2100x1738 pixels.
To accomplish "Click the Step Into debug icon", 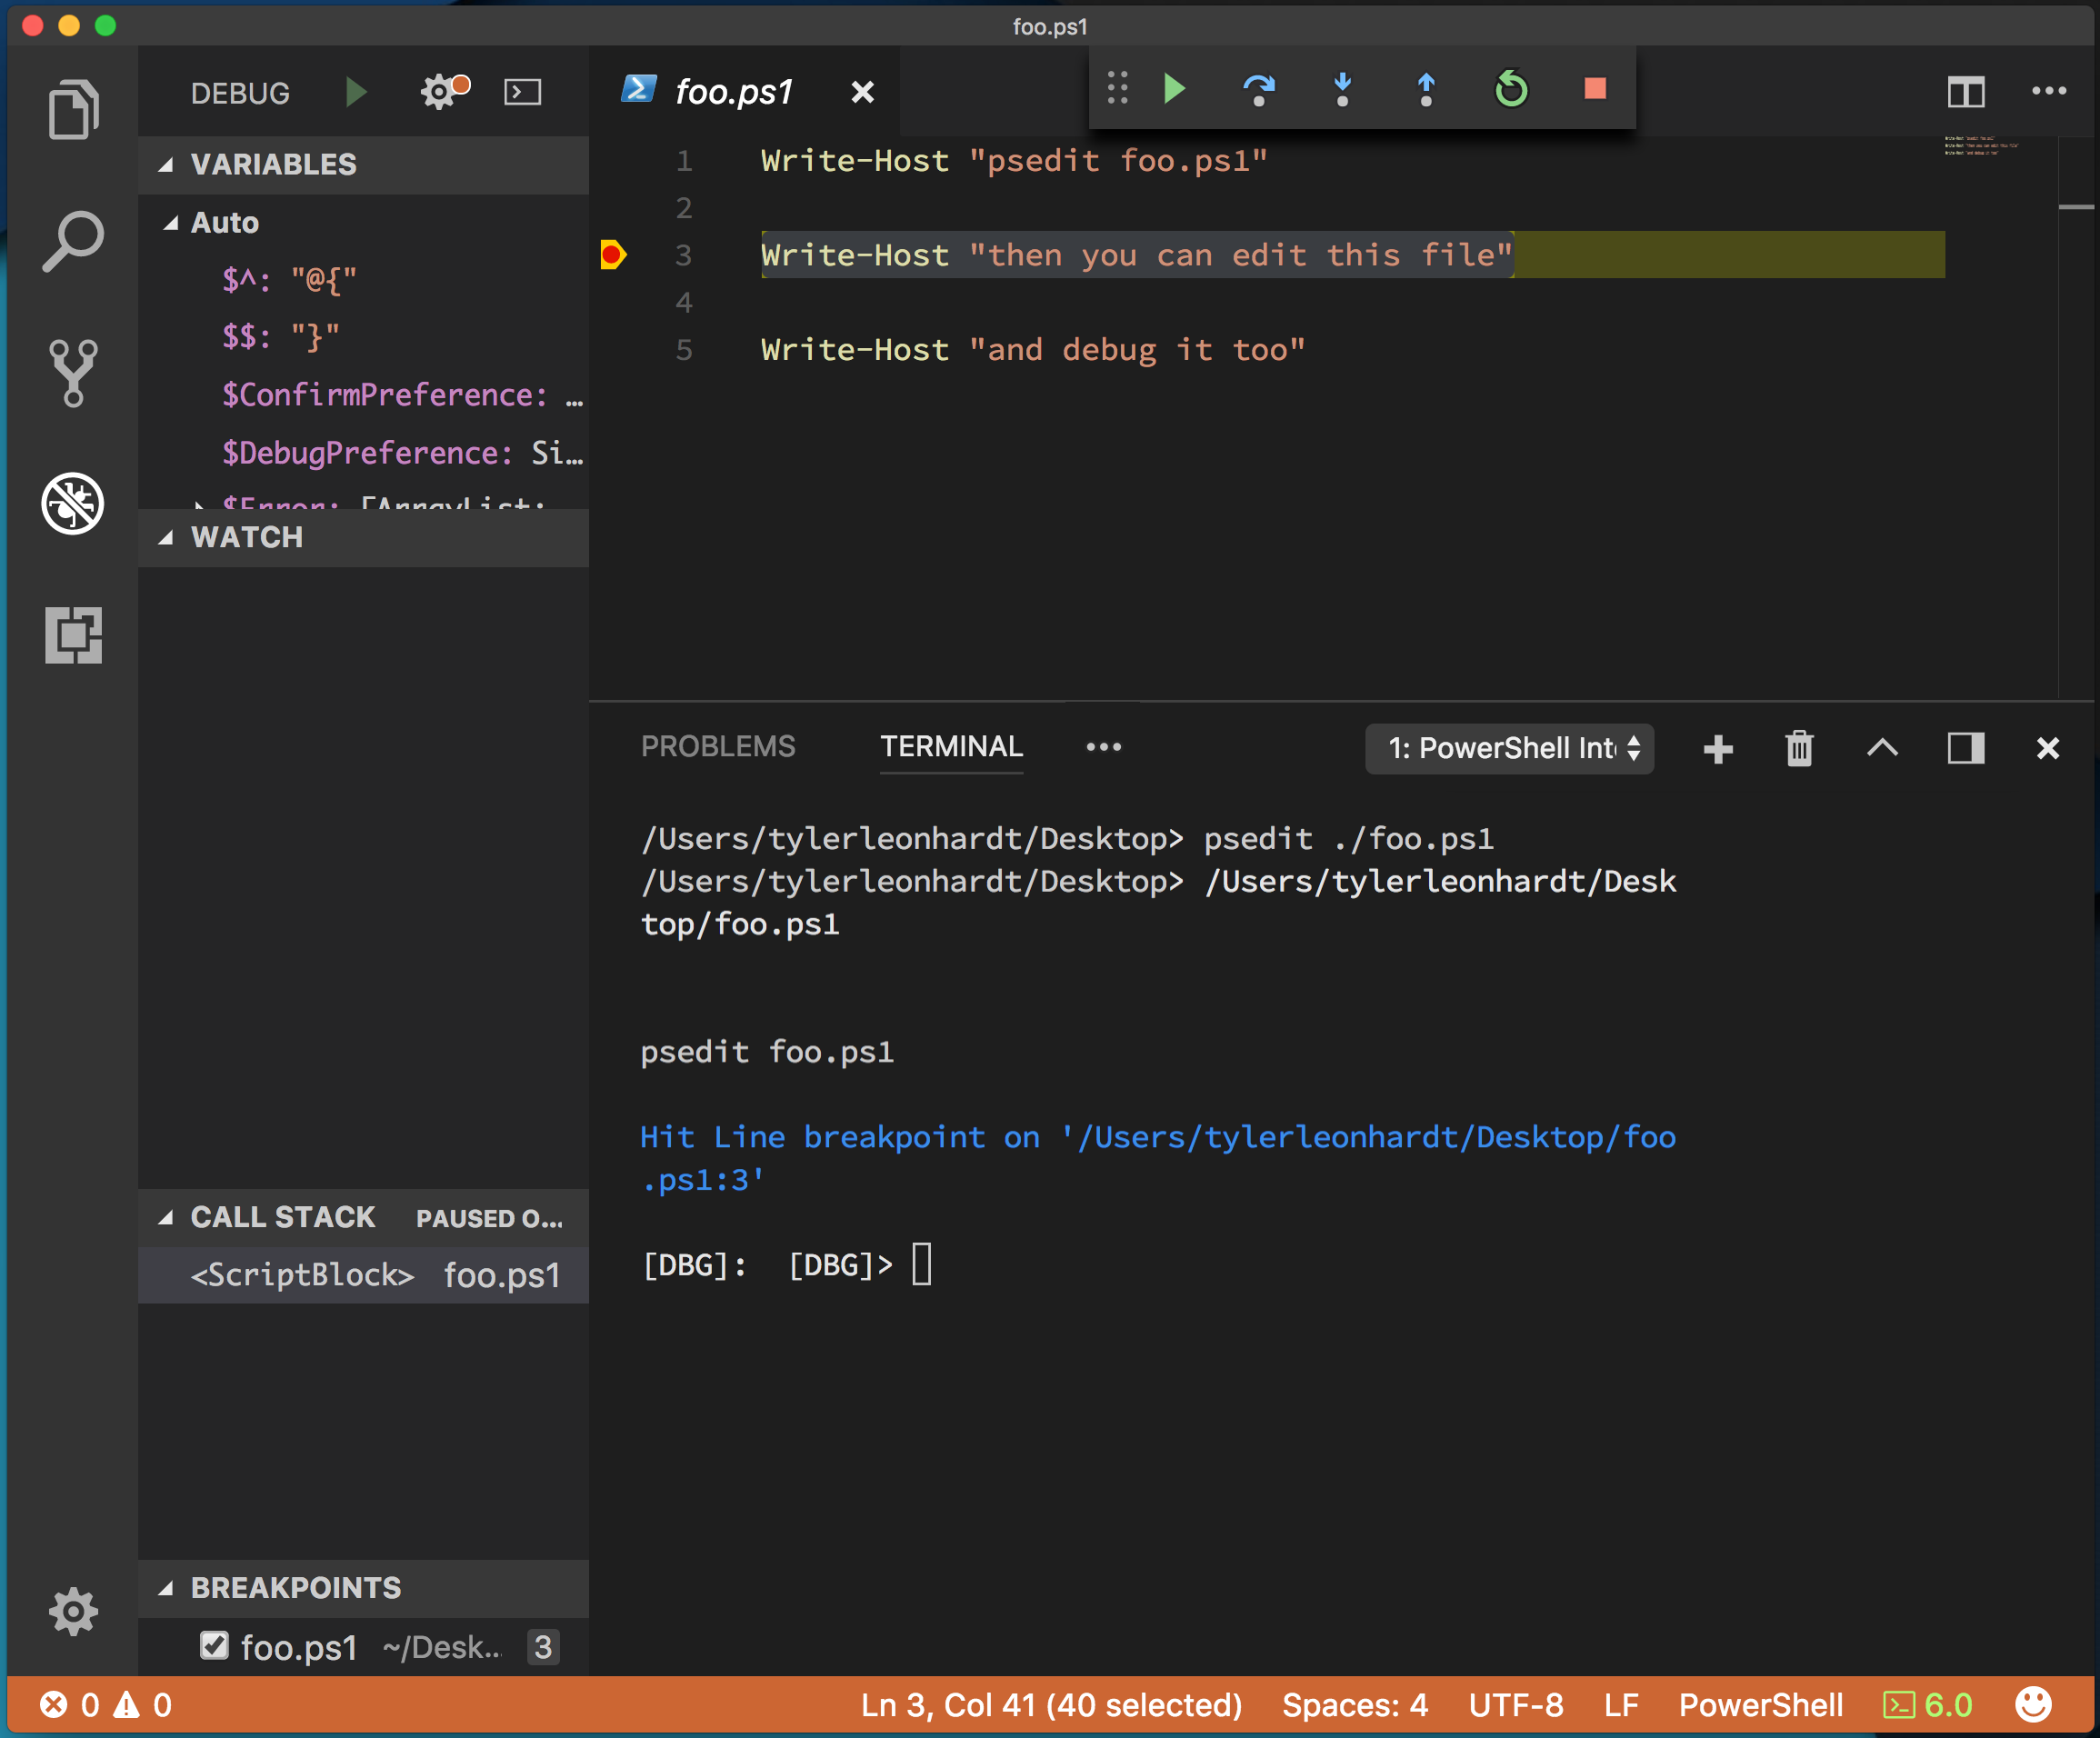I will [1343, 91].
